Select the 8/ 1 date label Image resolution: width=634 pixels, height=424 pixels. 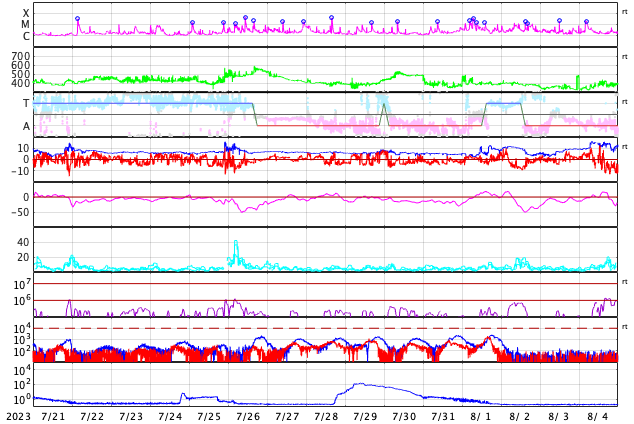(x=481, y=416)
